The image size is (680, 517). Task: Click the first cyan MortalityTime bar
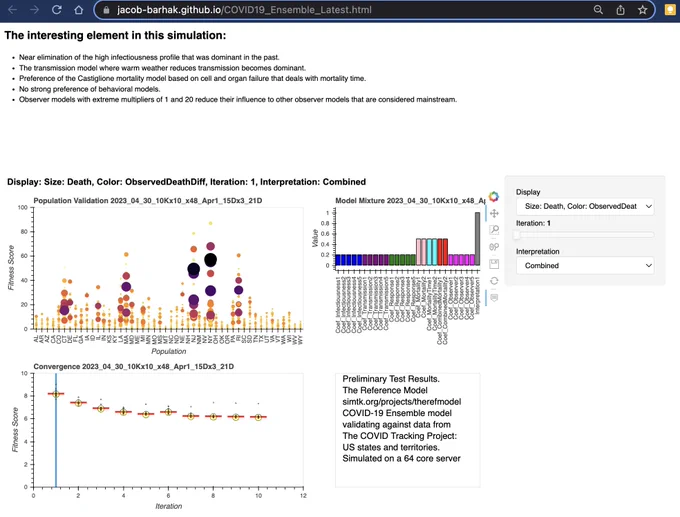coord(429,252)
